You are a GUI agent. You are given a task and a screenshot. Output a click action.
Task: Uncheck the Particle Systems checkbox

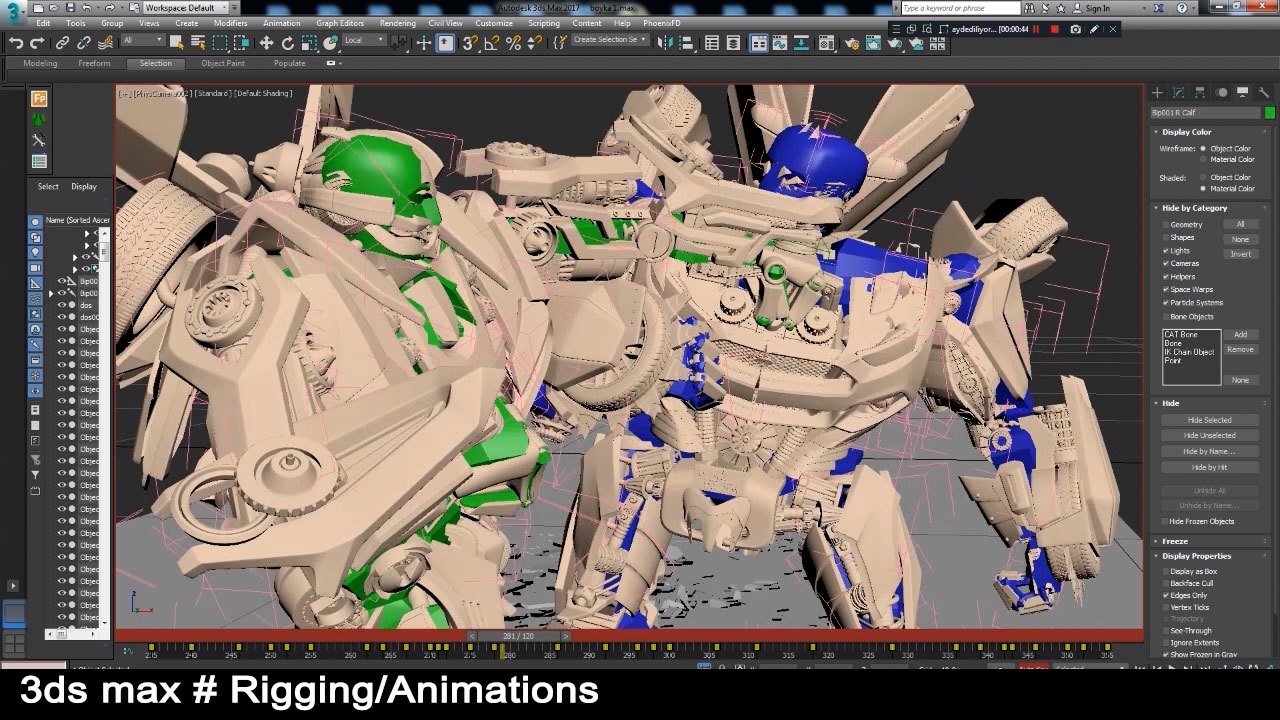[x=1166, y=302]
